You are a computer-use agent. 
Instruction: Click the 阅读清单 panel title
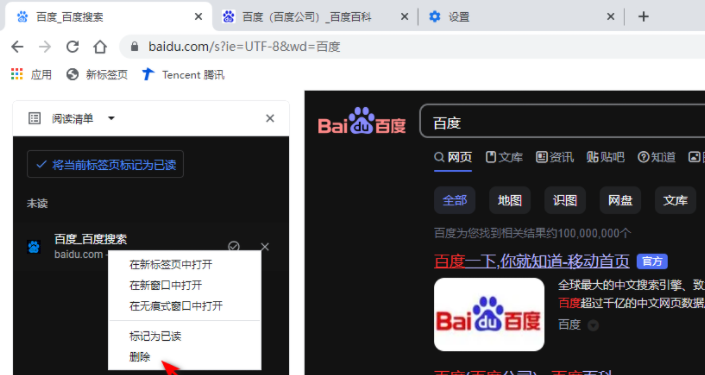coord(72,119)
